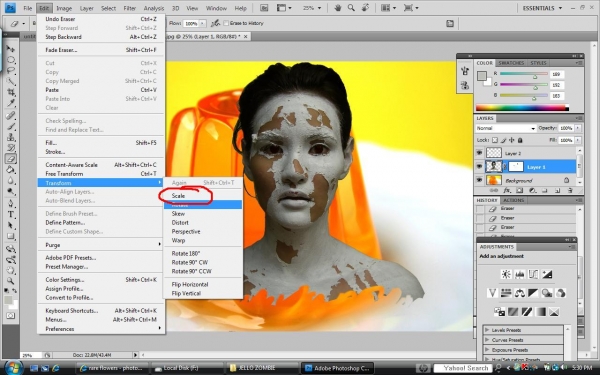This screenshot has width=600, height=375.
Task: Open the Filter menu
Action: [129, 8]
